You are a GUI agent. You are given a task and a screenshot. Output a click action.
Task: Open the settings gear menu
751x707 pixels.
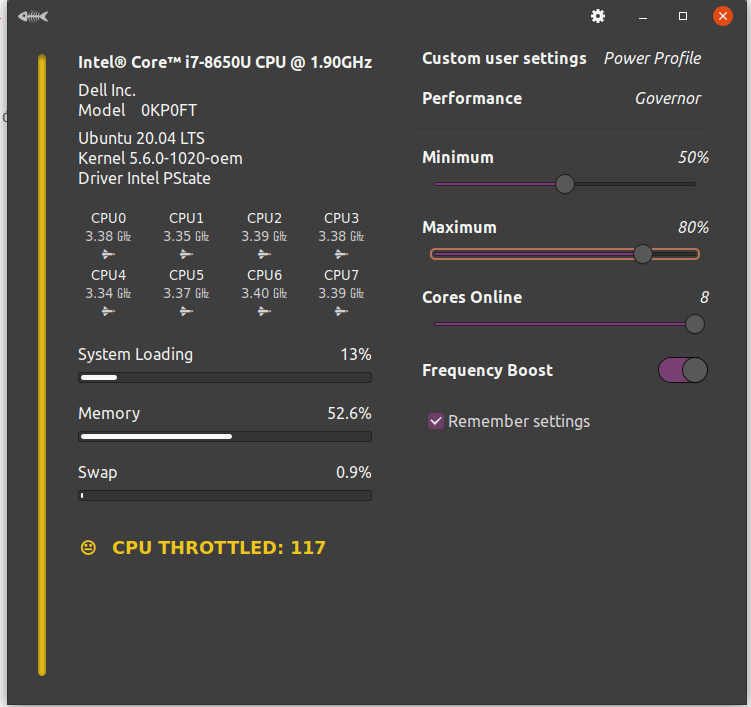pos(598,16)
